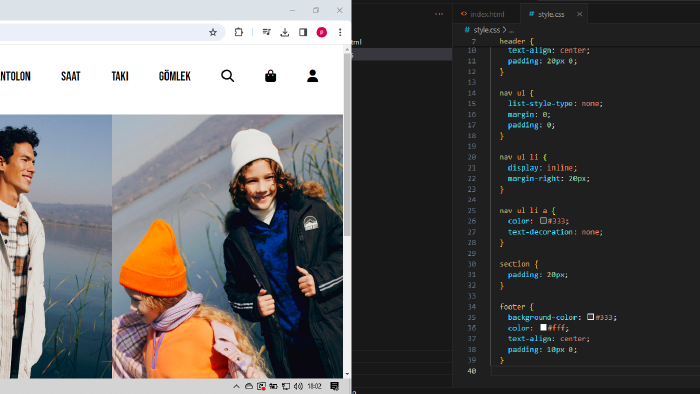Screen dimensions: 700x394
Task: Open the network tray icon
Action: (x=285, y=386)
